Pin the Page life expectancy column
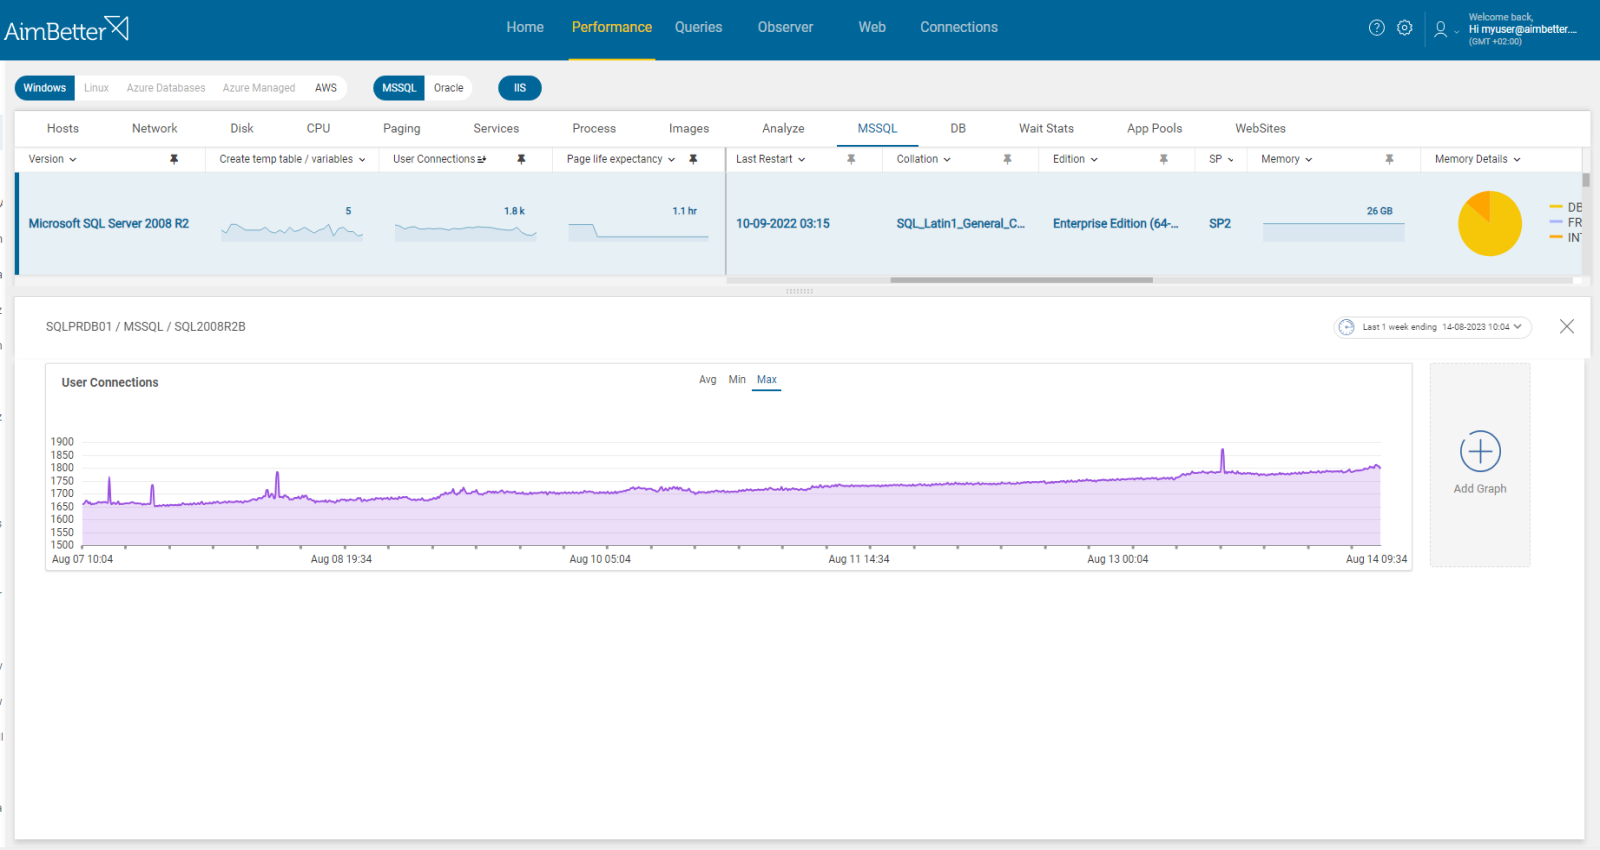 point(693,159)
